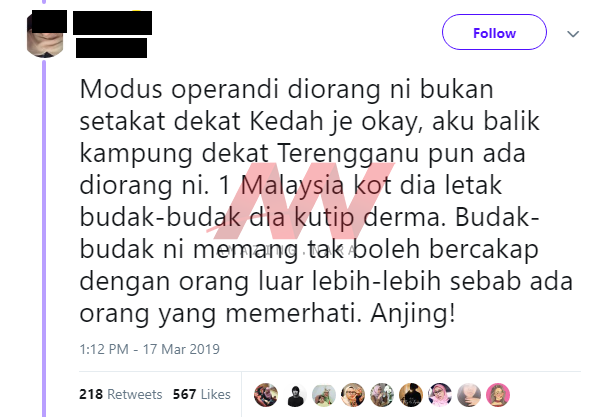
Task: Open the blurred grey portrait avatar
Action: pos(469,395)
